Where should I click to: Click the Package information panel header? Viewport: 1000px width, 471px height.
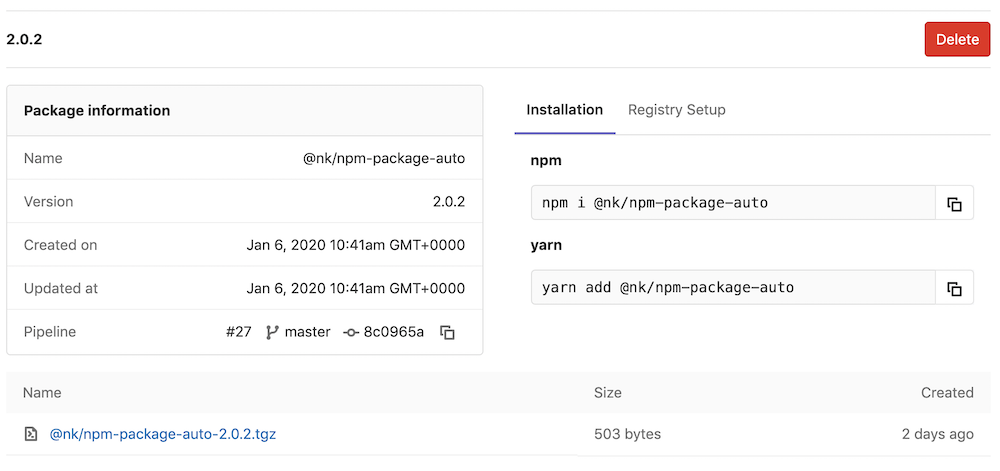click(245, 110)
